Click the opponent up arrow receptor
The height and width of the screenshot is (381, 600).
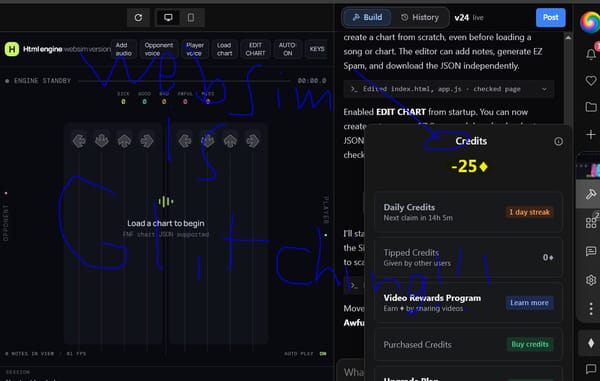click(124, 141)
